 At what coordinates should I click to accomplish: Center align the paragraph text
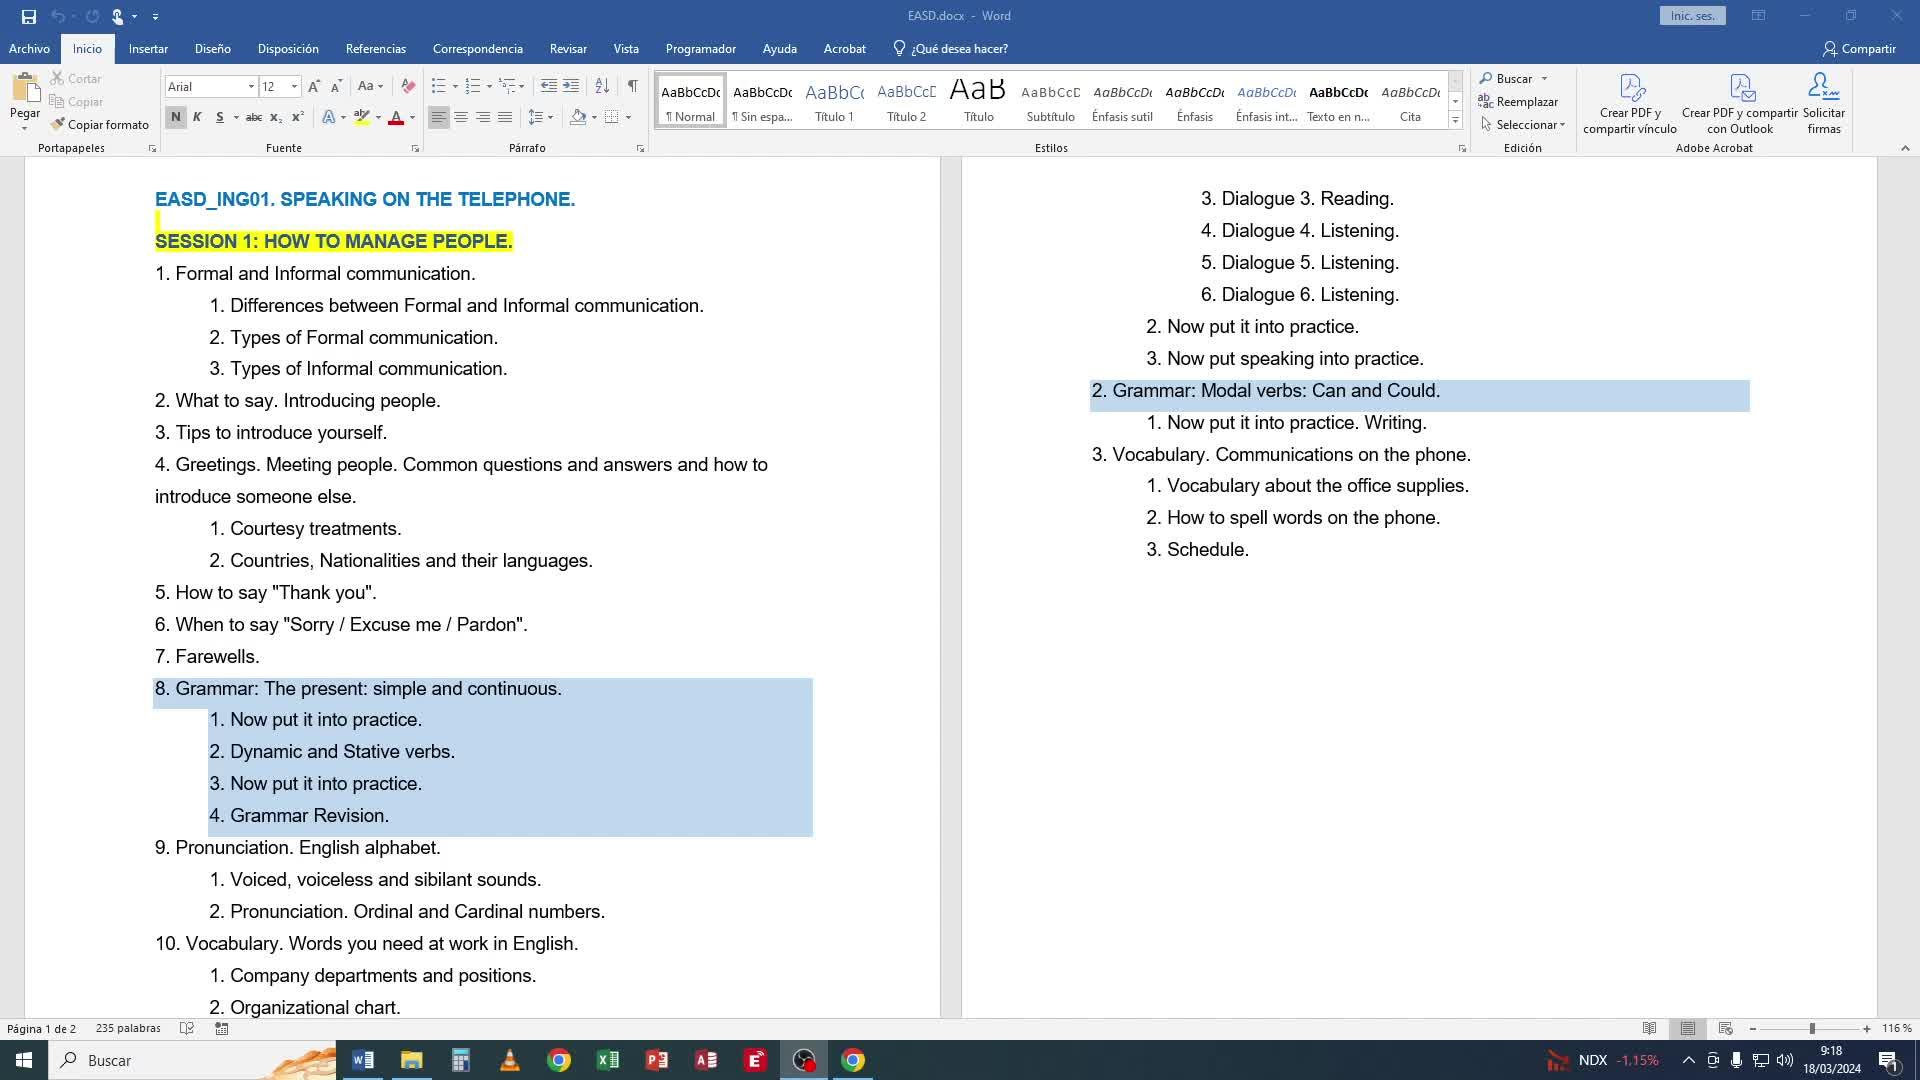pyautogui.click(x=461, y=117)
